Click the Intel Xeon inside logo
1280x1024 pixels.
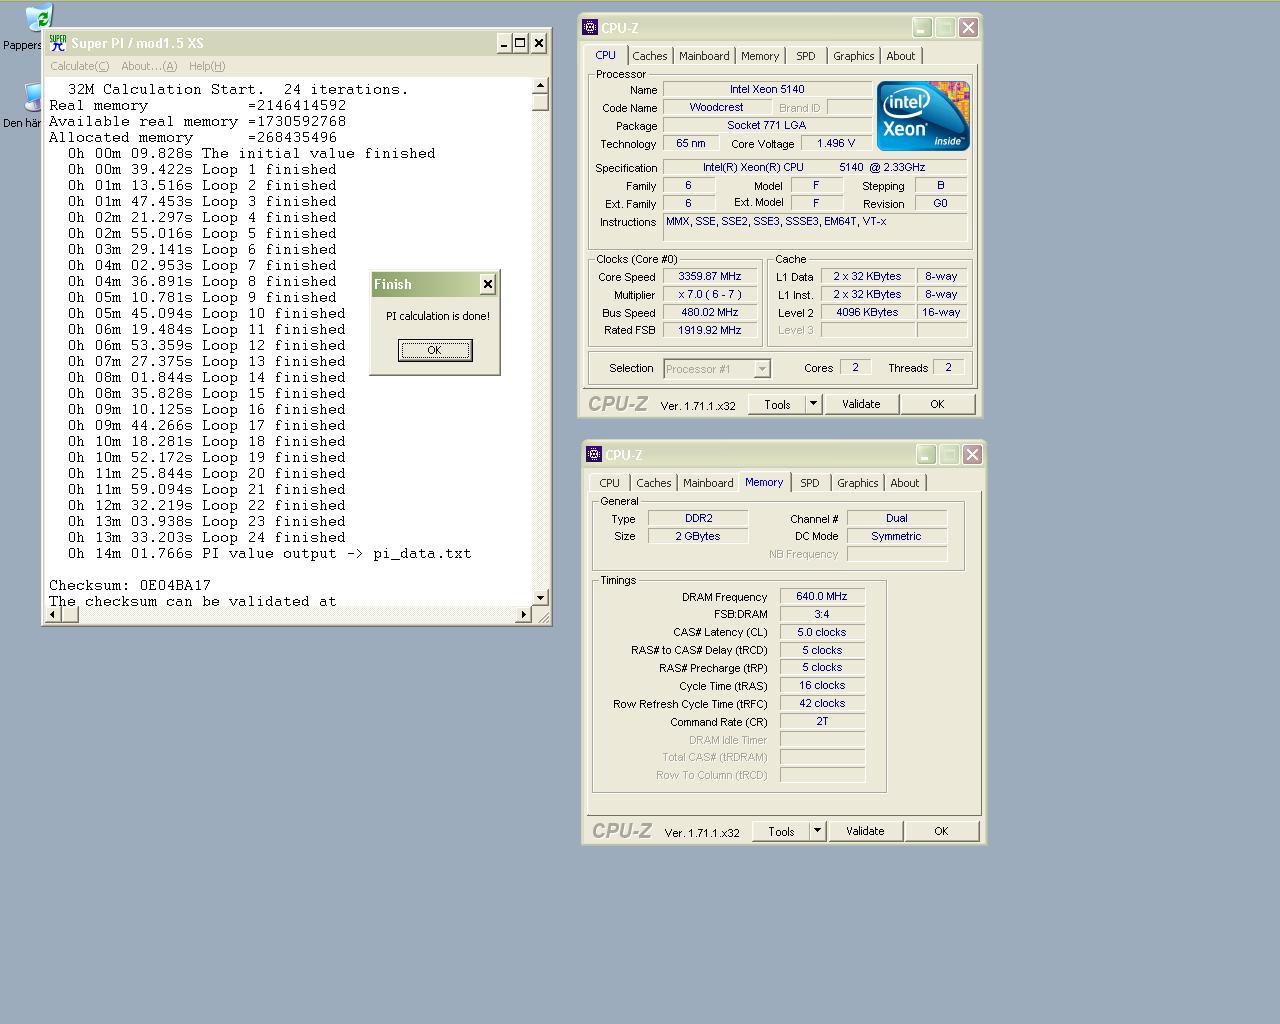click(x=923, y=116)
